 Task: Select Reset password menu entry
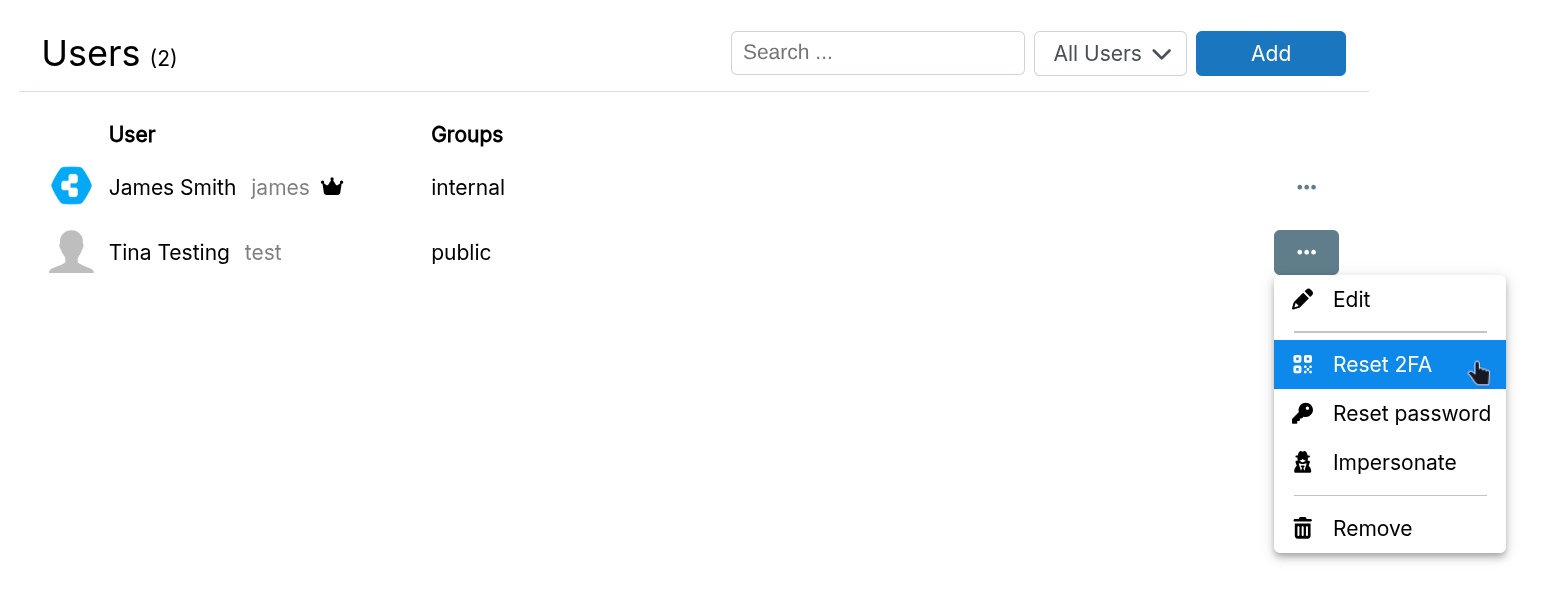click(x=1410, y=414)
